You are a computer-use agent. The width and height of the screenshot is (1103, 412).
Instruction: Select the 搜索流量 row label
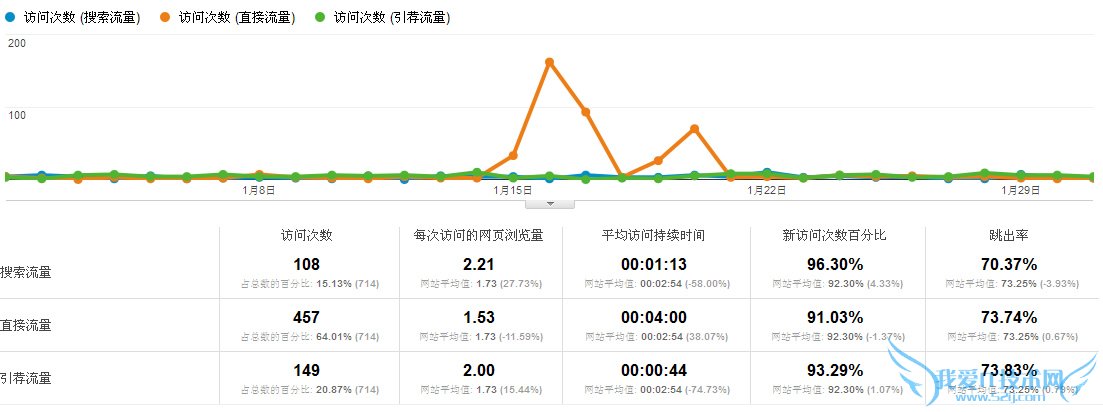point(26,272)
